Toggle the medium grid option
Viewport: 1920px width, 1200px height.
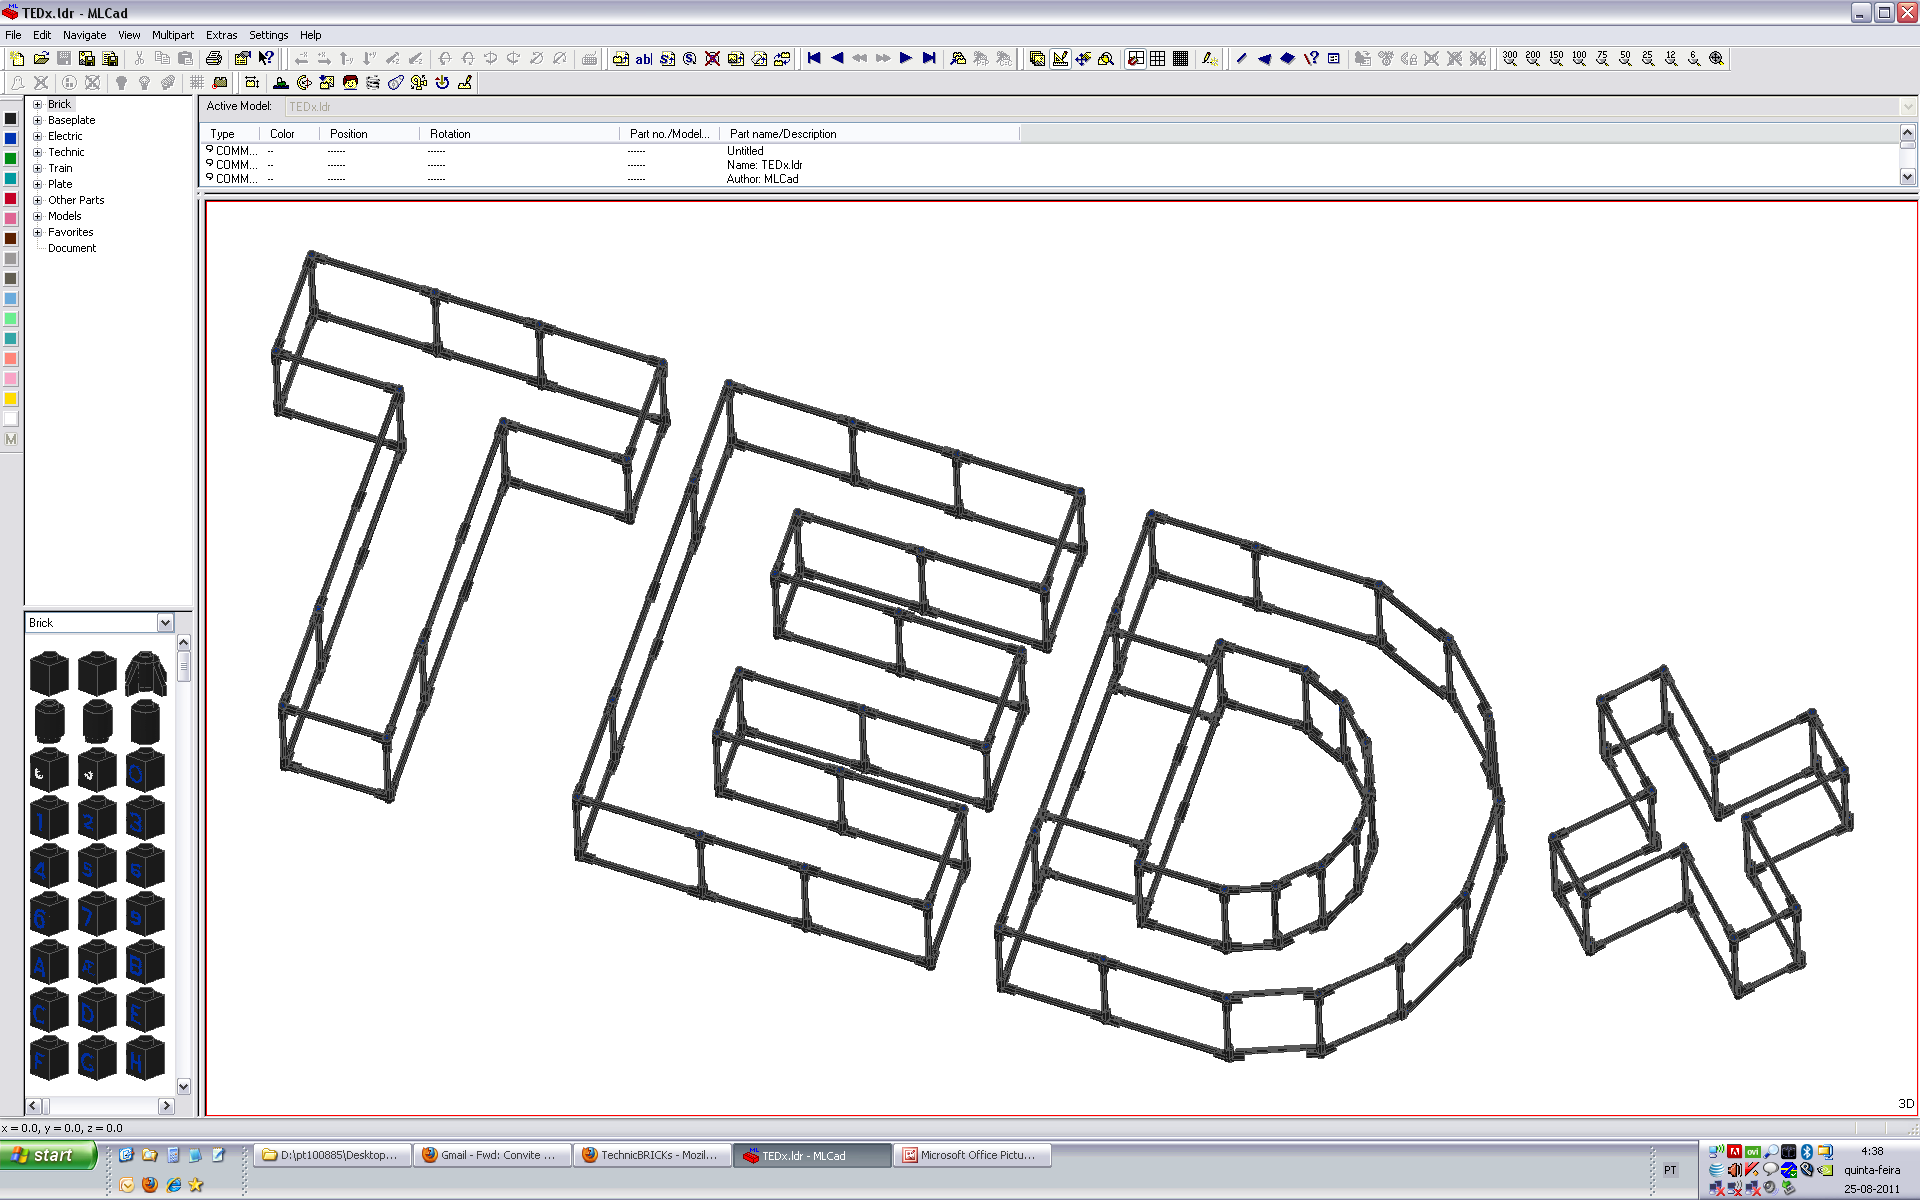[x=1158, y=59]
